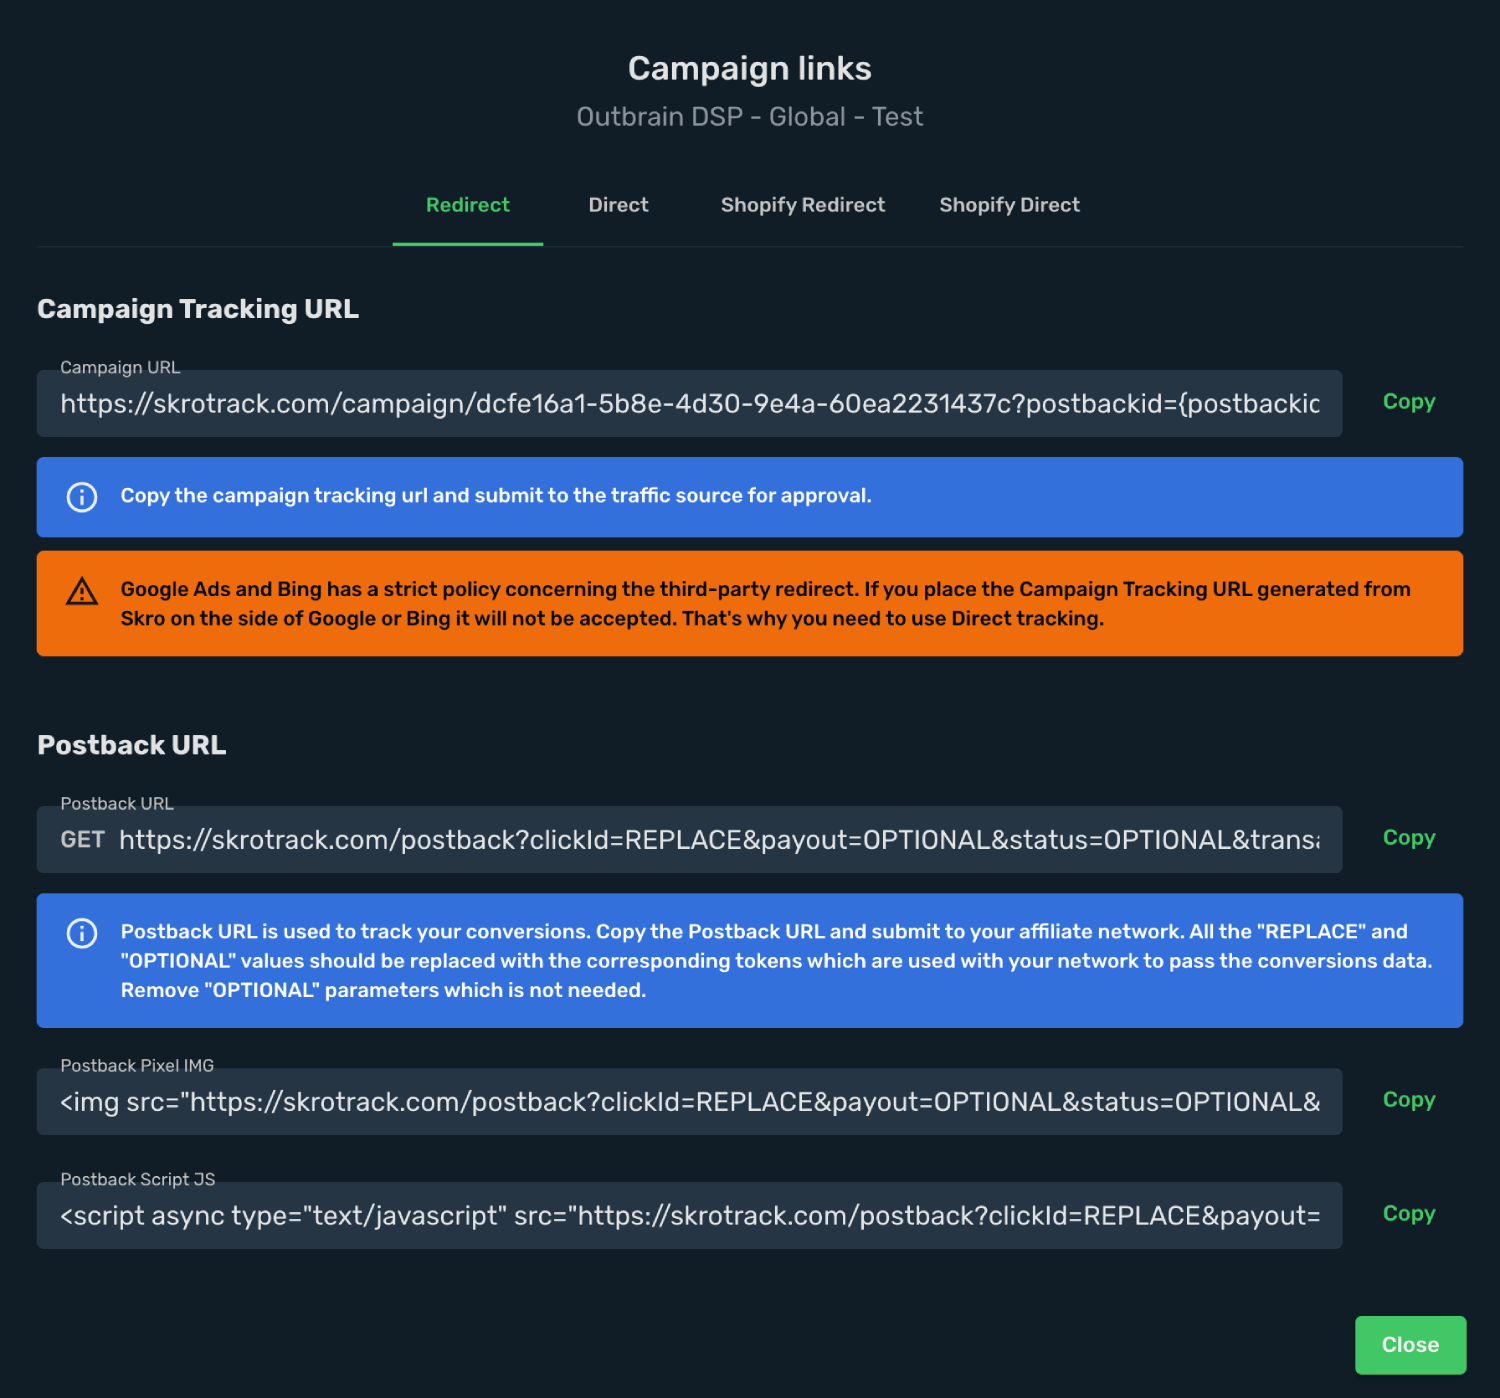Focus the Postback Script JS field
This screenshot has height=1398, width=1500.
[x=689, y=1216]
